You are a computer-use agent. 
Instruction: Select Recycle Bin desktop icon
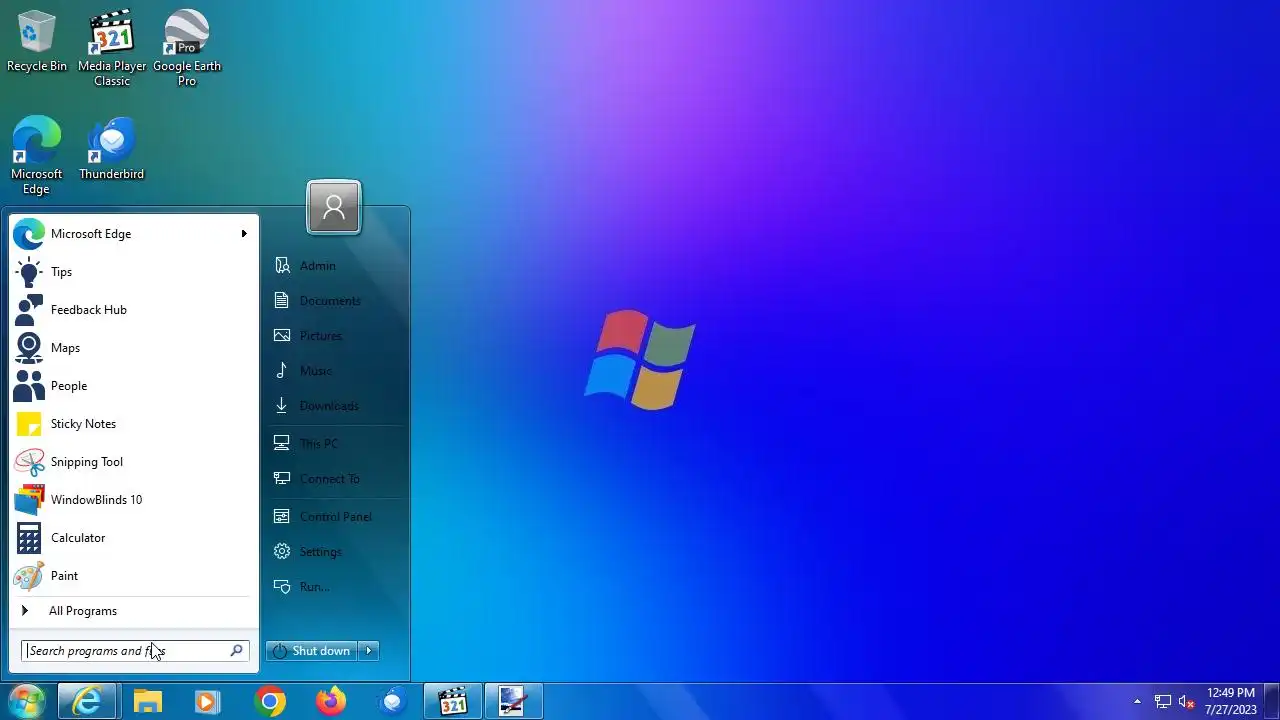[37, 41]
